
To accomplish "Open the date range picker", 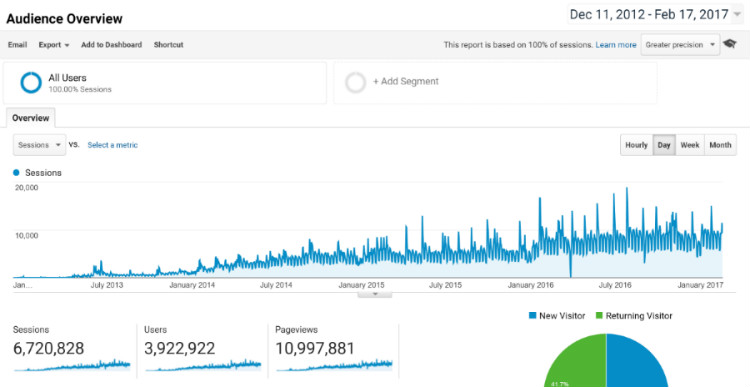I will tap(655, 14).
